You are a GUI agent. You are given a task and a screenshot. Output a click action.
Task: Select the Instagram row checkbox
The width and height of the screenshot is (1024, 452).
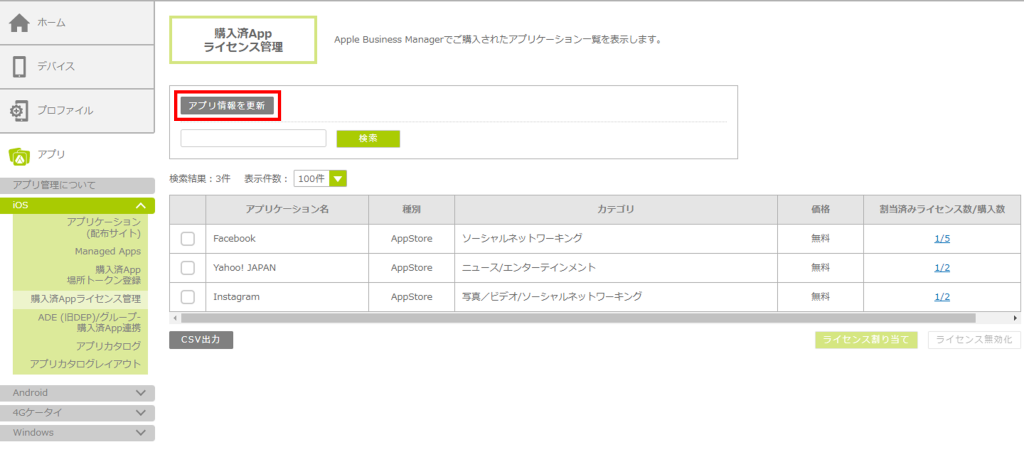click(x=188, y=297)
